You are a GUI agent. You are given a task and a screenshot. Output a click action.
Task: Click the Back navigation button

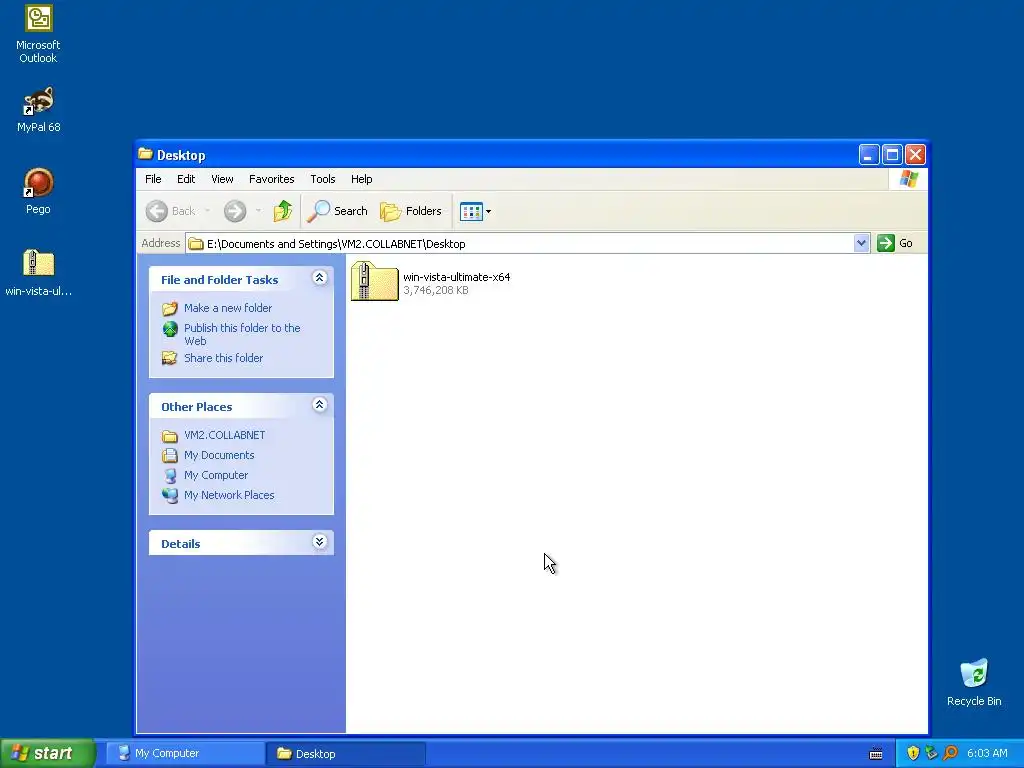[170, 211]
